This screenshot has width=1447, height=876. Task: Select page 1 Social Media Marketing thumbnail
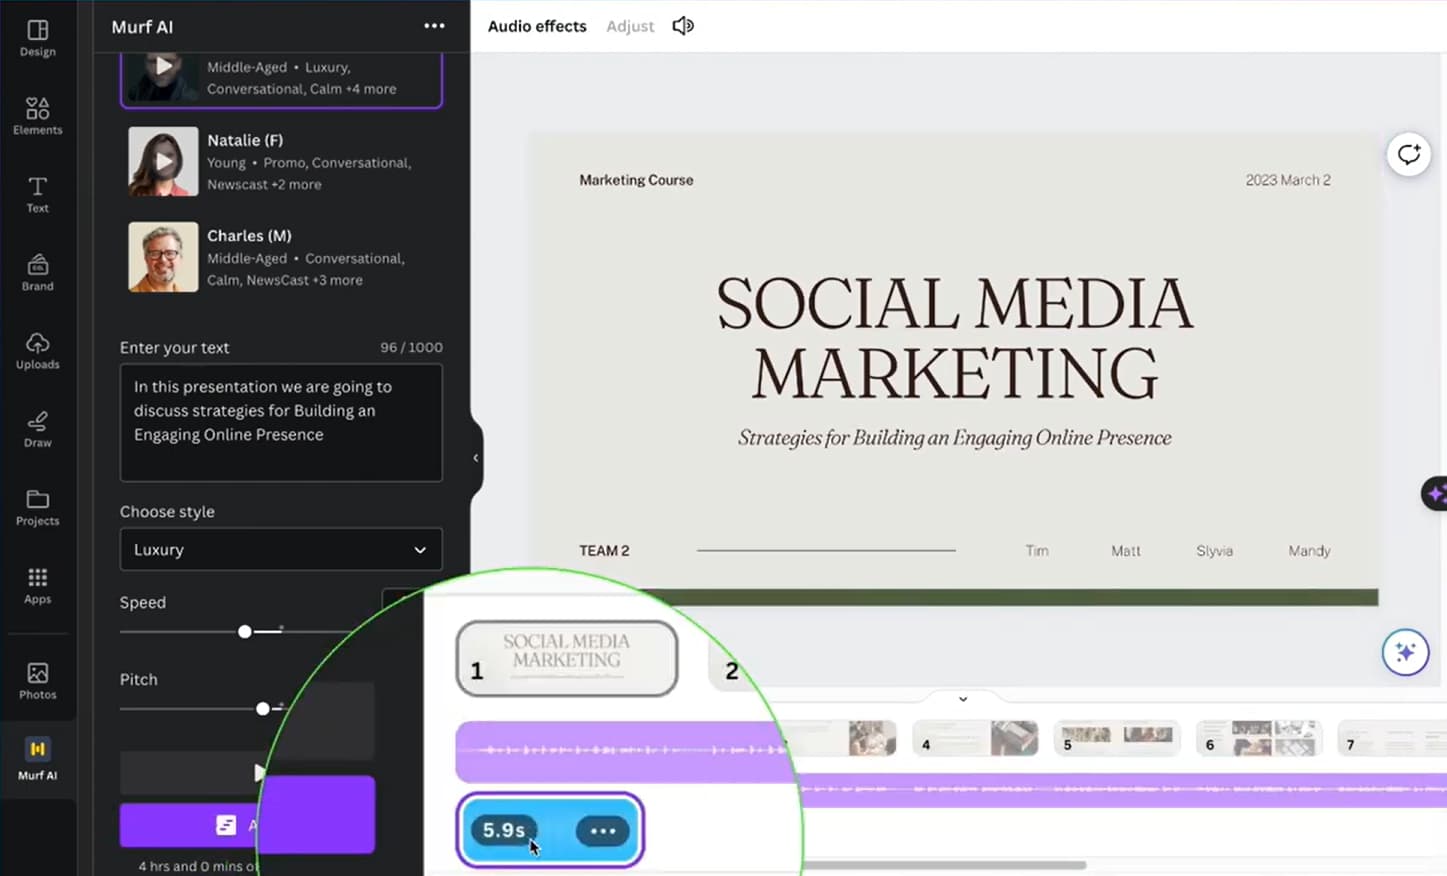[567, 658]
